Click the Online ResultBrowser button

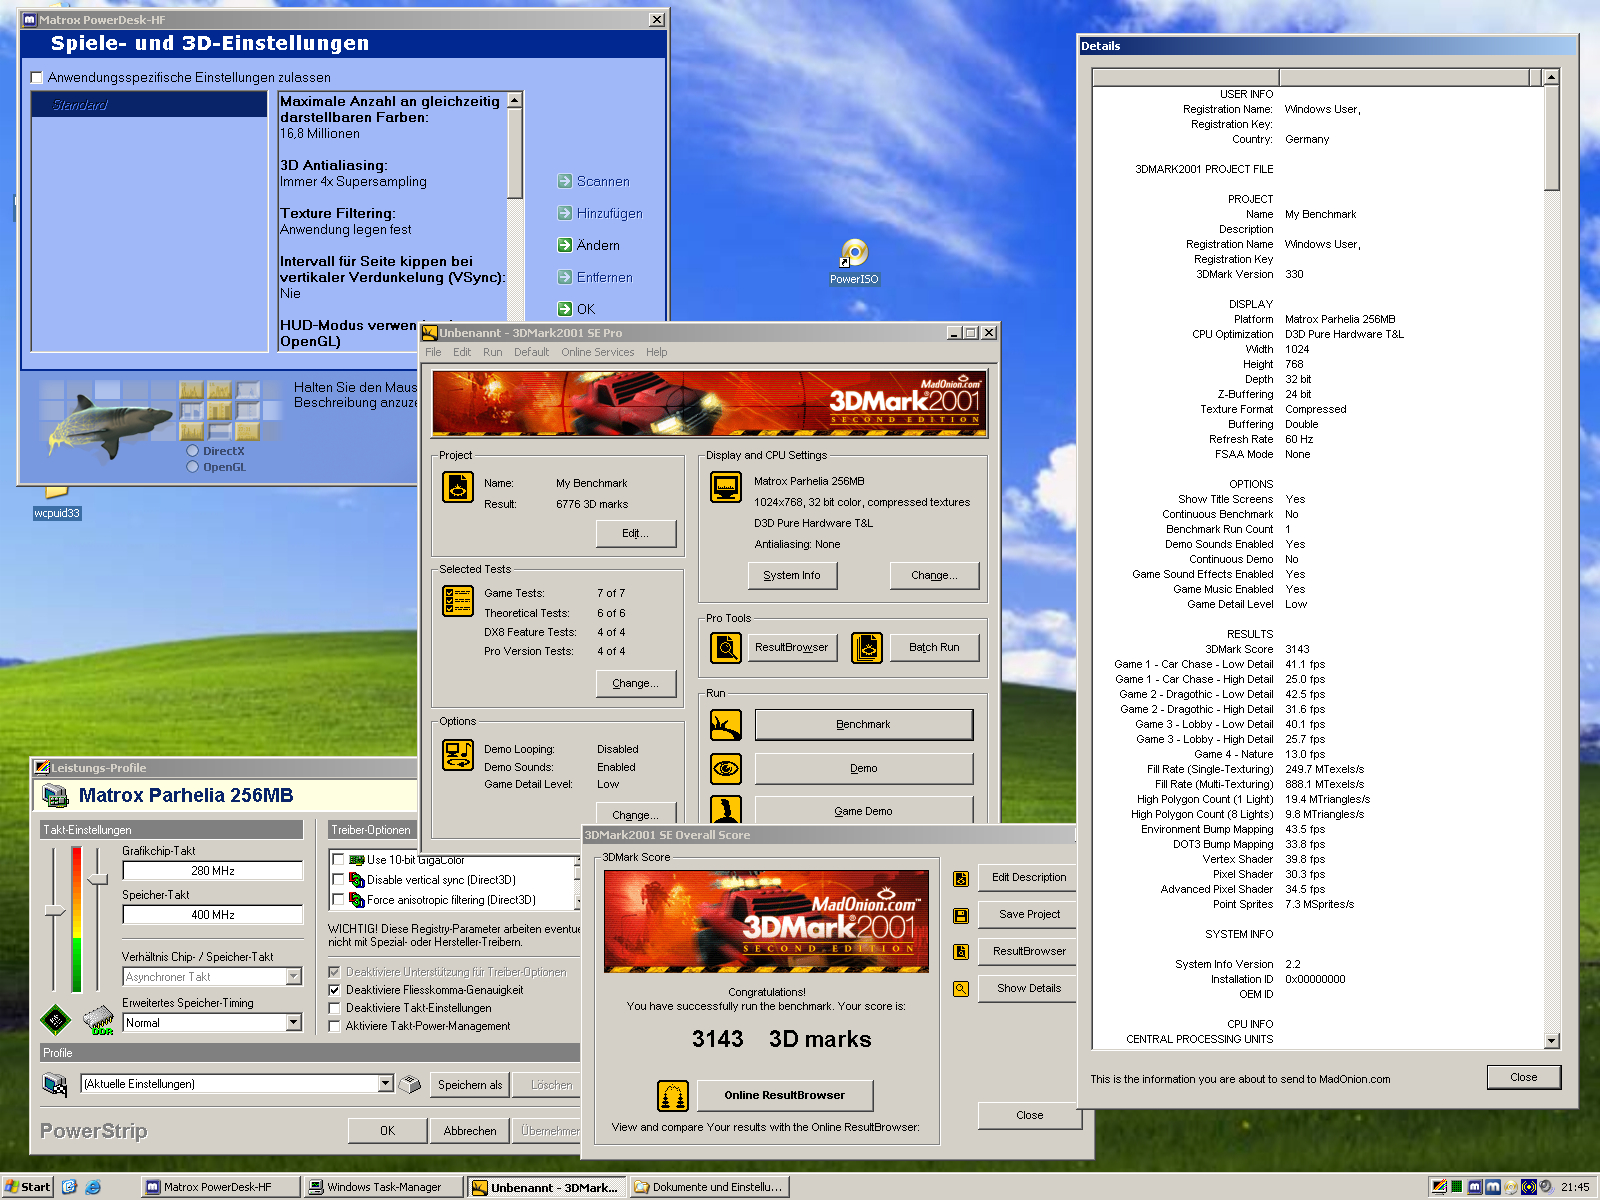(785, 1095)
